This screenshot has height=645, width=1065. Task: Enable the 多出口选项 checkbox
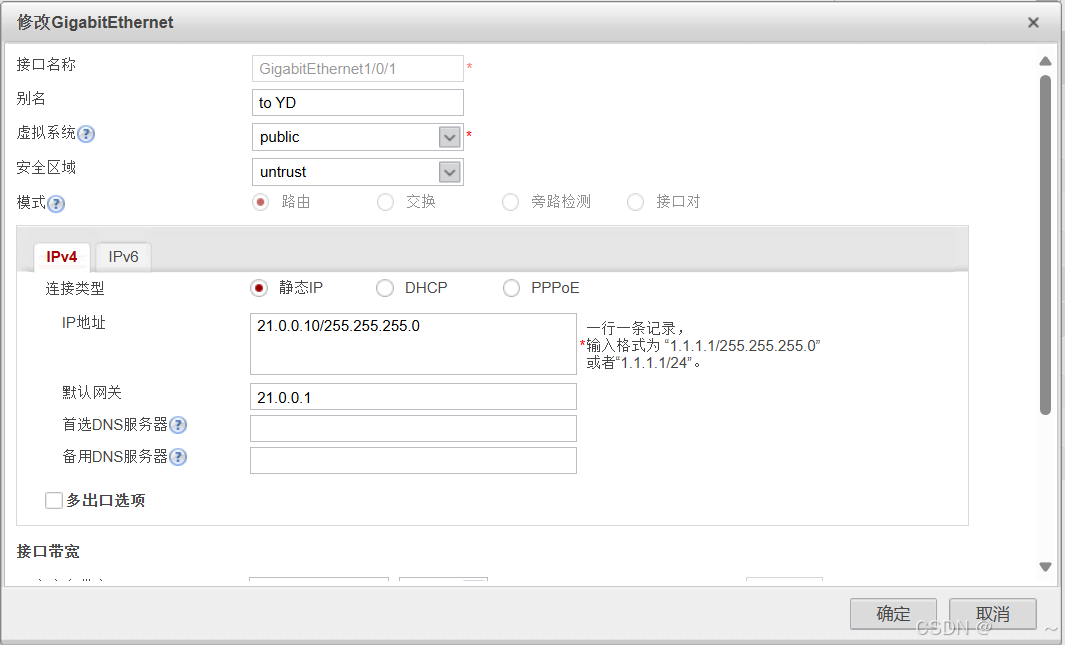54,500
